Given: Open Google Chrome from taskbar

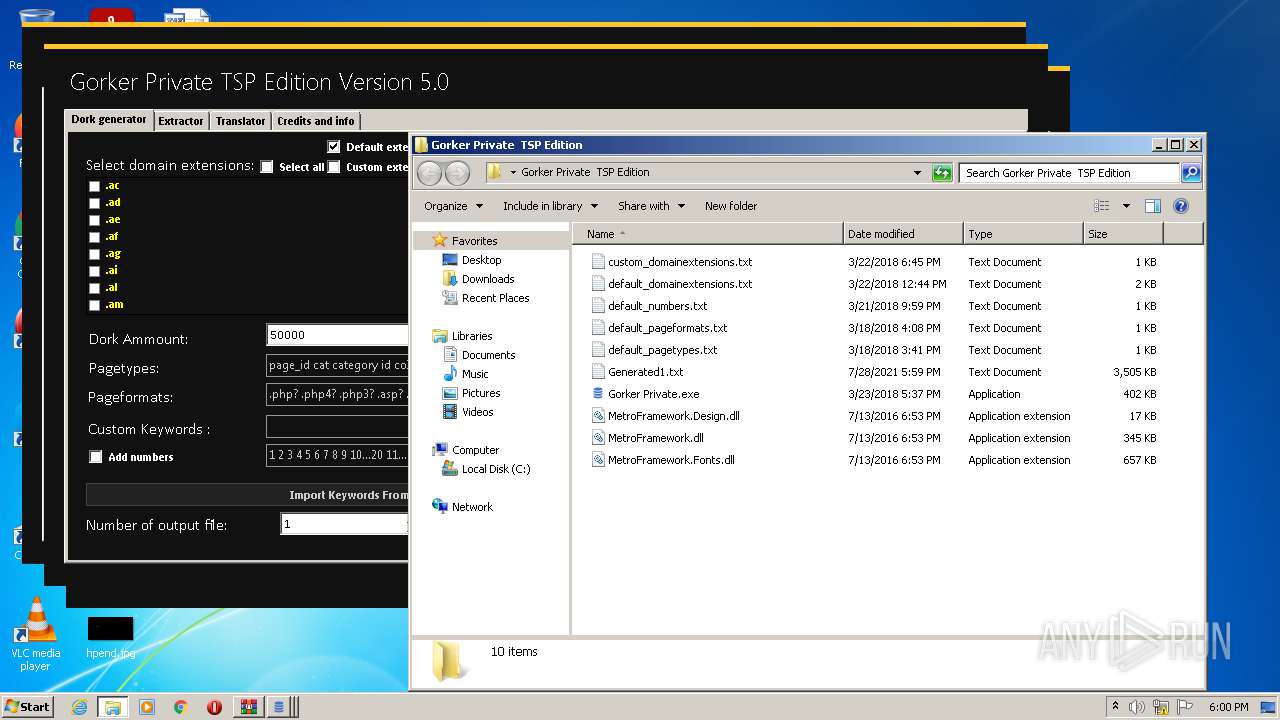Looking at the screenshot, I should (180, 707).
